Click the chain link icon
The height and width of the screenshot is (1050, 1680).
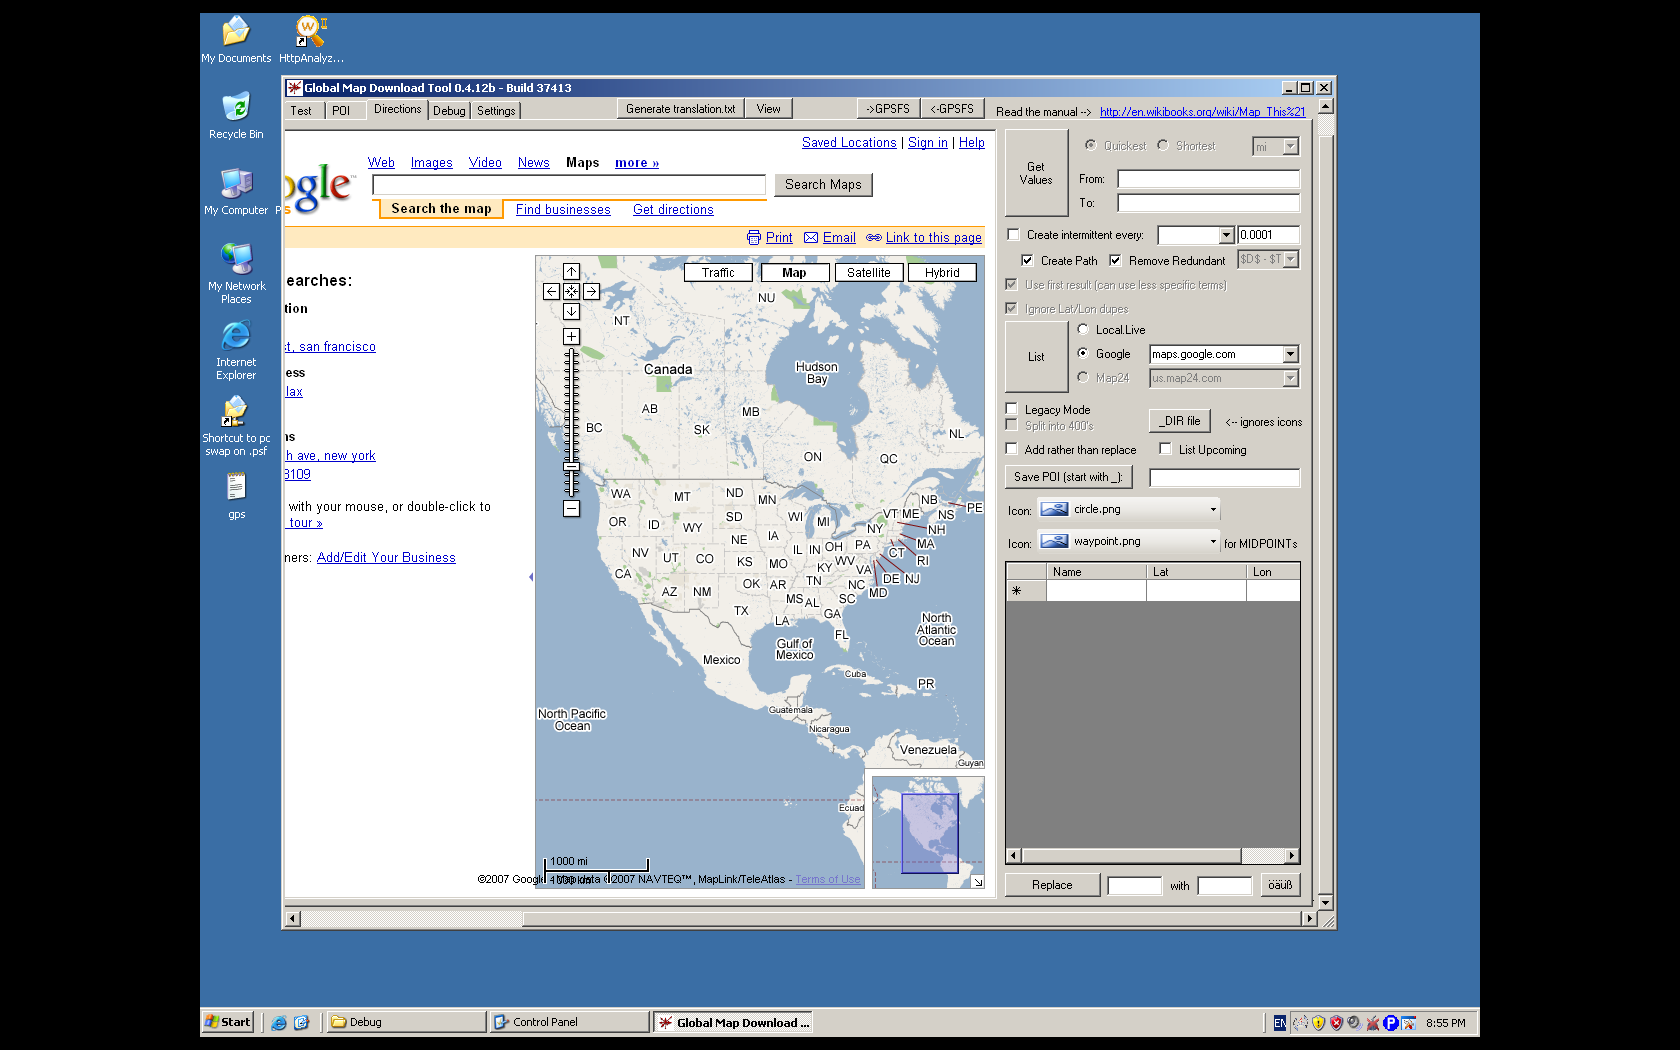pyautogui.click(x=874, y=238)
